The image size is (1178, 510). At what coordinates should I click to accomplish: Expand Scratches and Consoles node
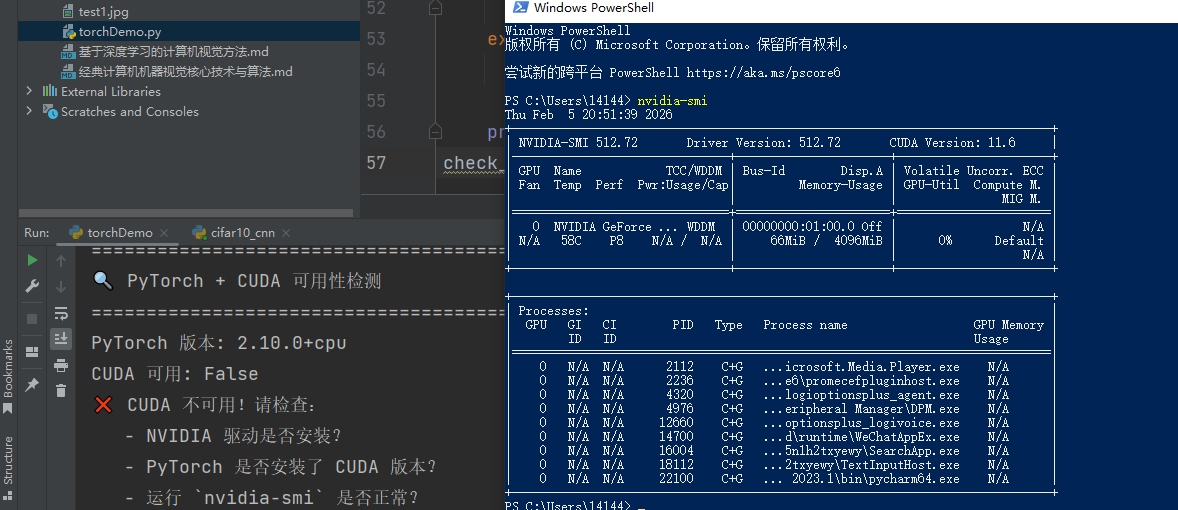click(29, 111)
